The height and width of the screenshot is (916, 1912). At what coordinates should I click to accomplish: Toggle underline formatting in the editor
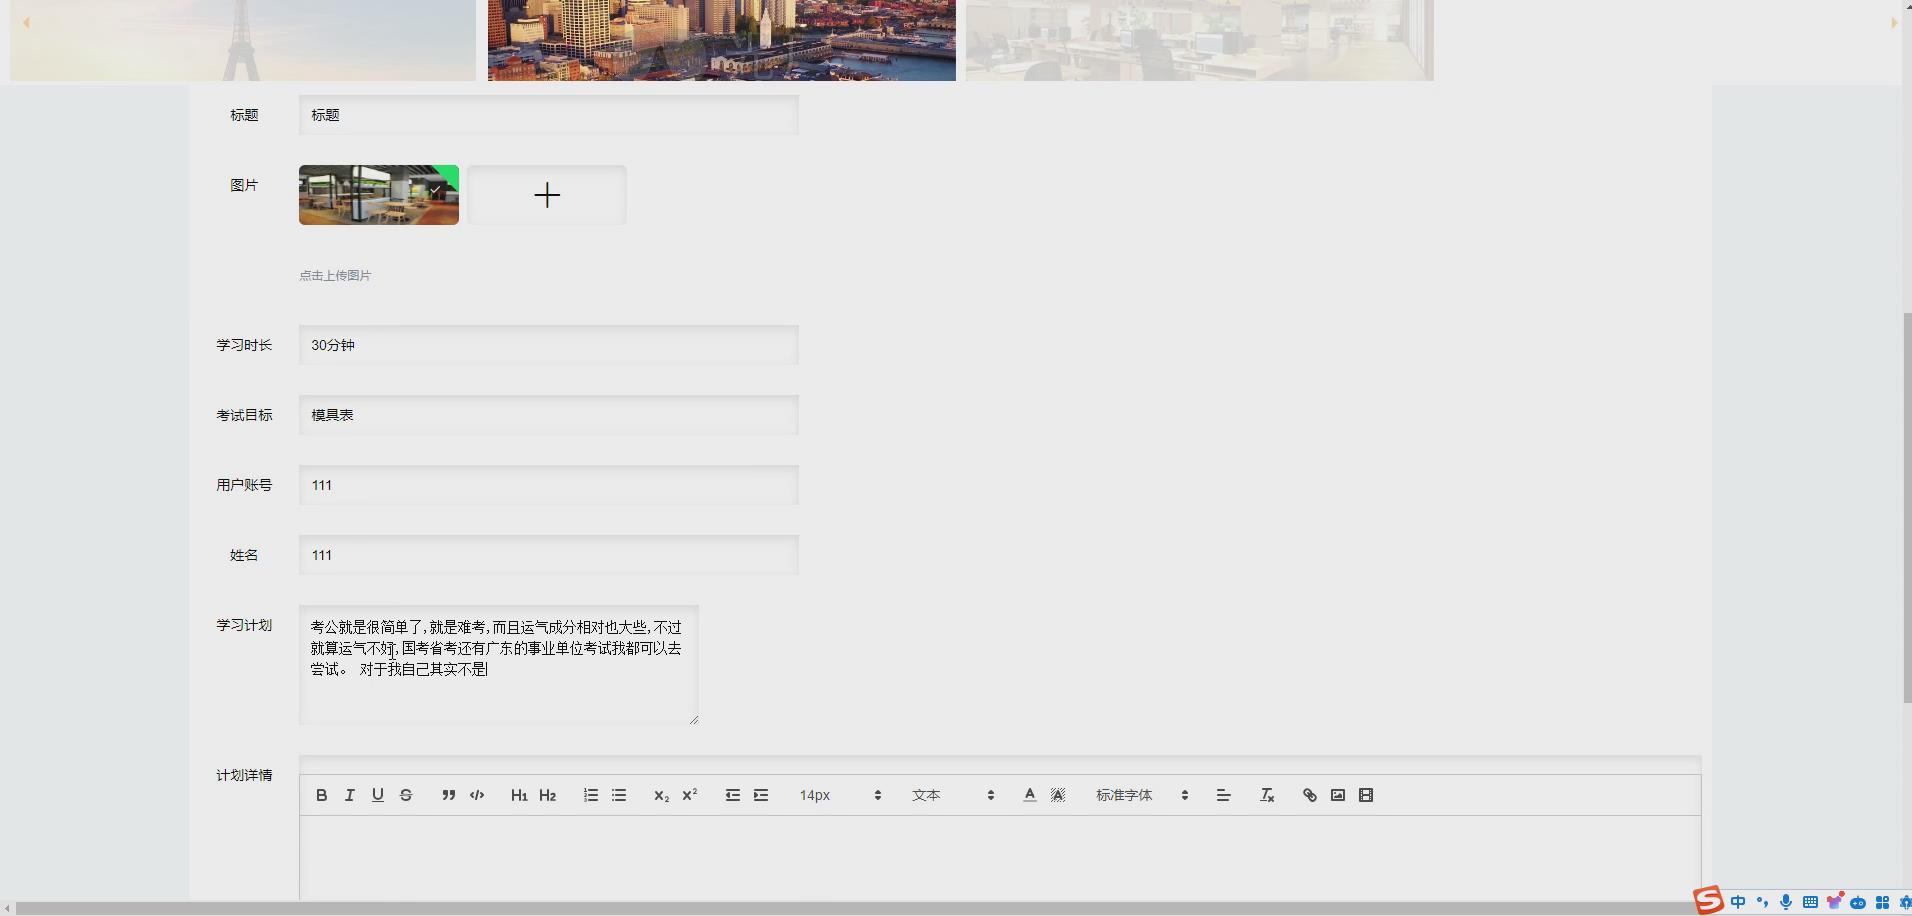click(377, 795)
